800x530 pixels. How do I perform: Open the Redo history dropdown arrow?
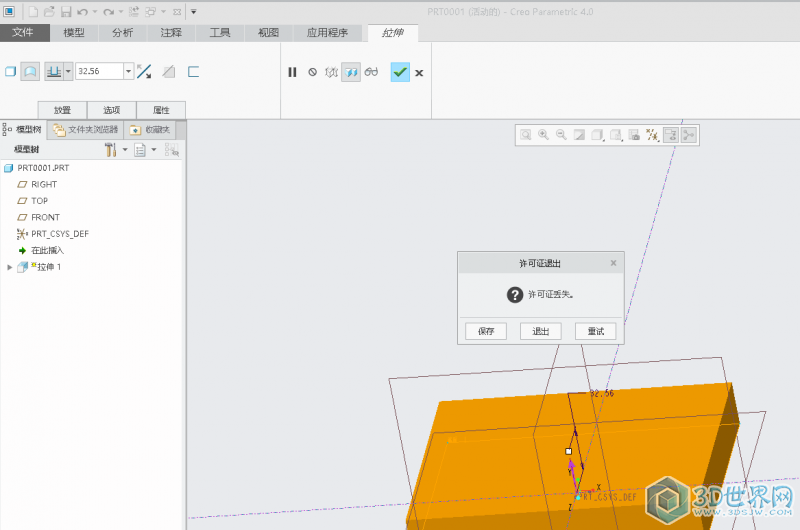coord(120,12)
